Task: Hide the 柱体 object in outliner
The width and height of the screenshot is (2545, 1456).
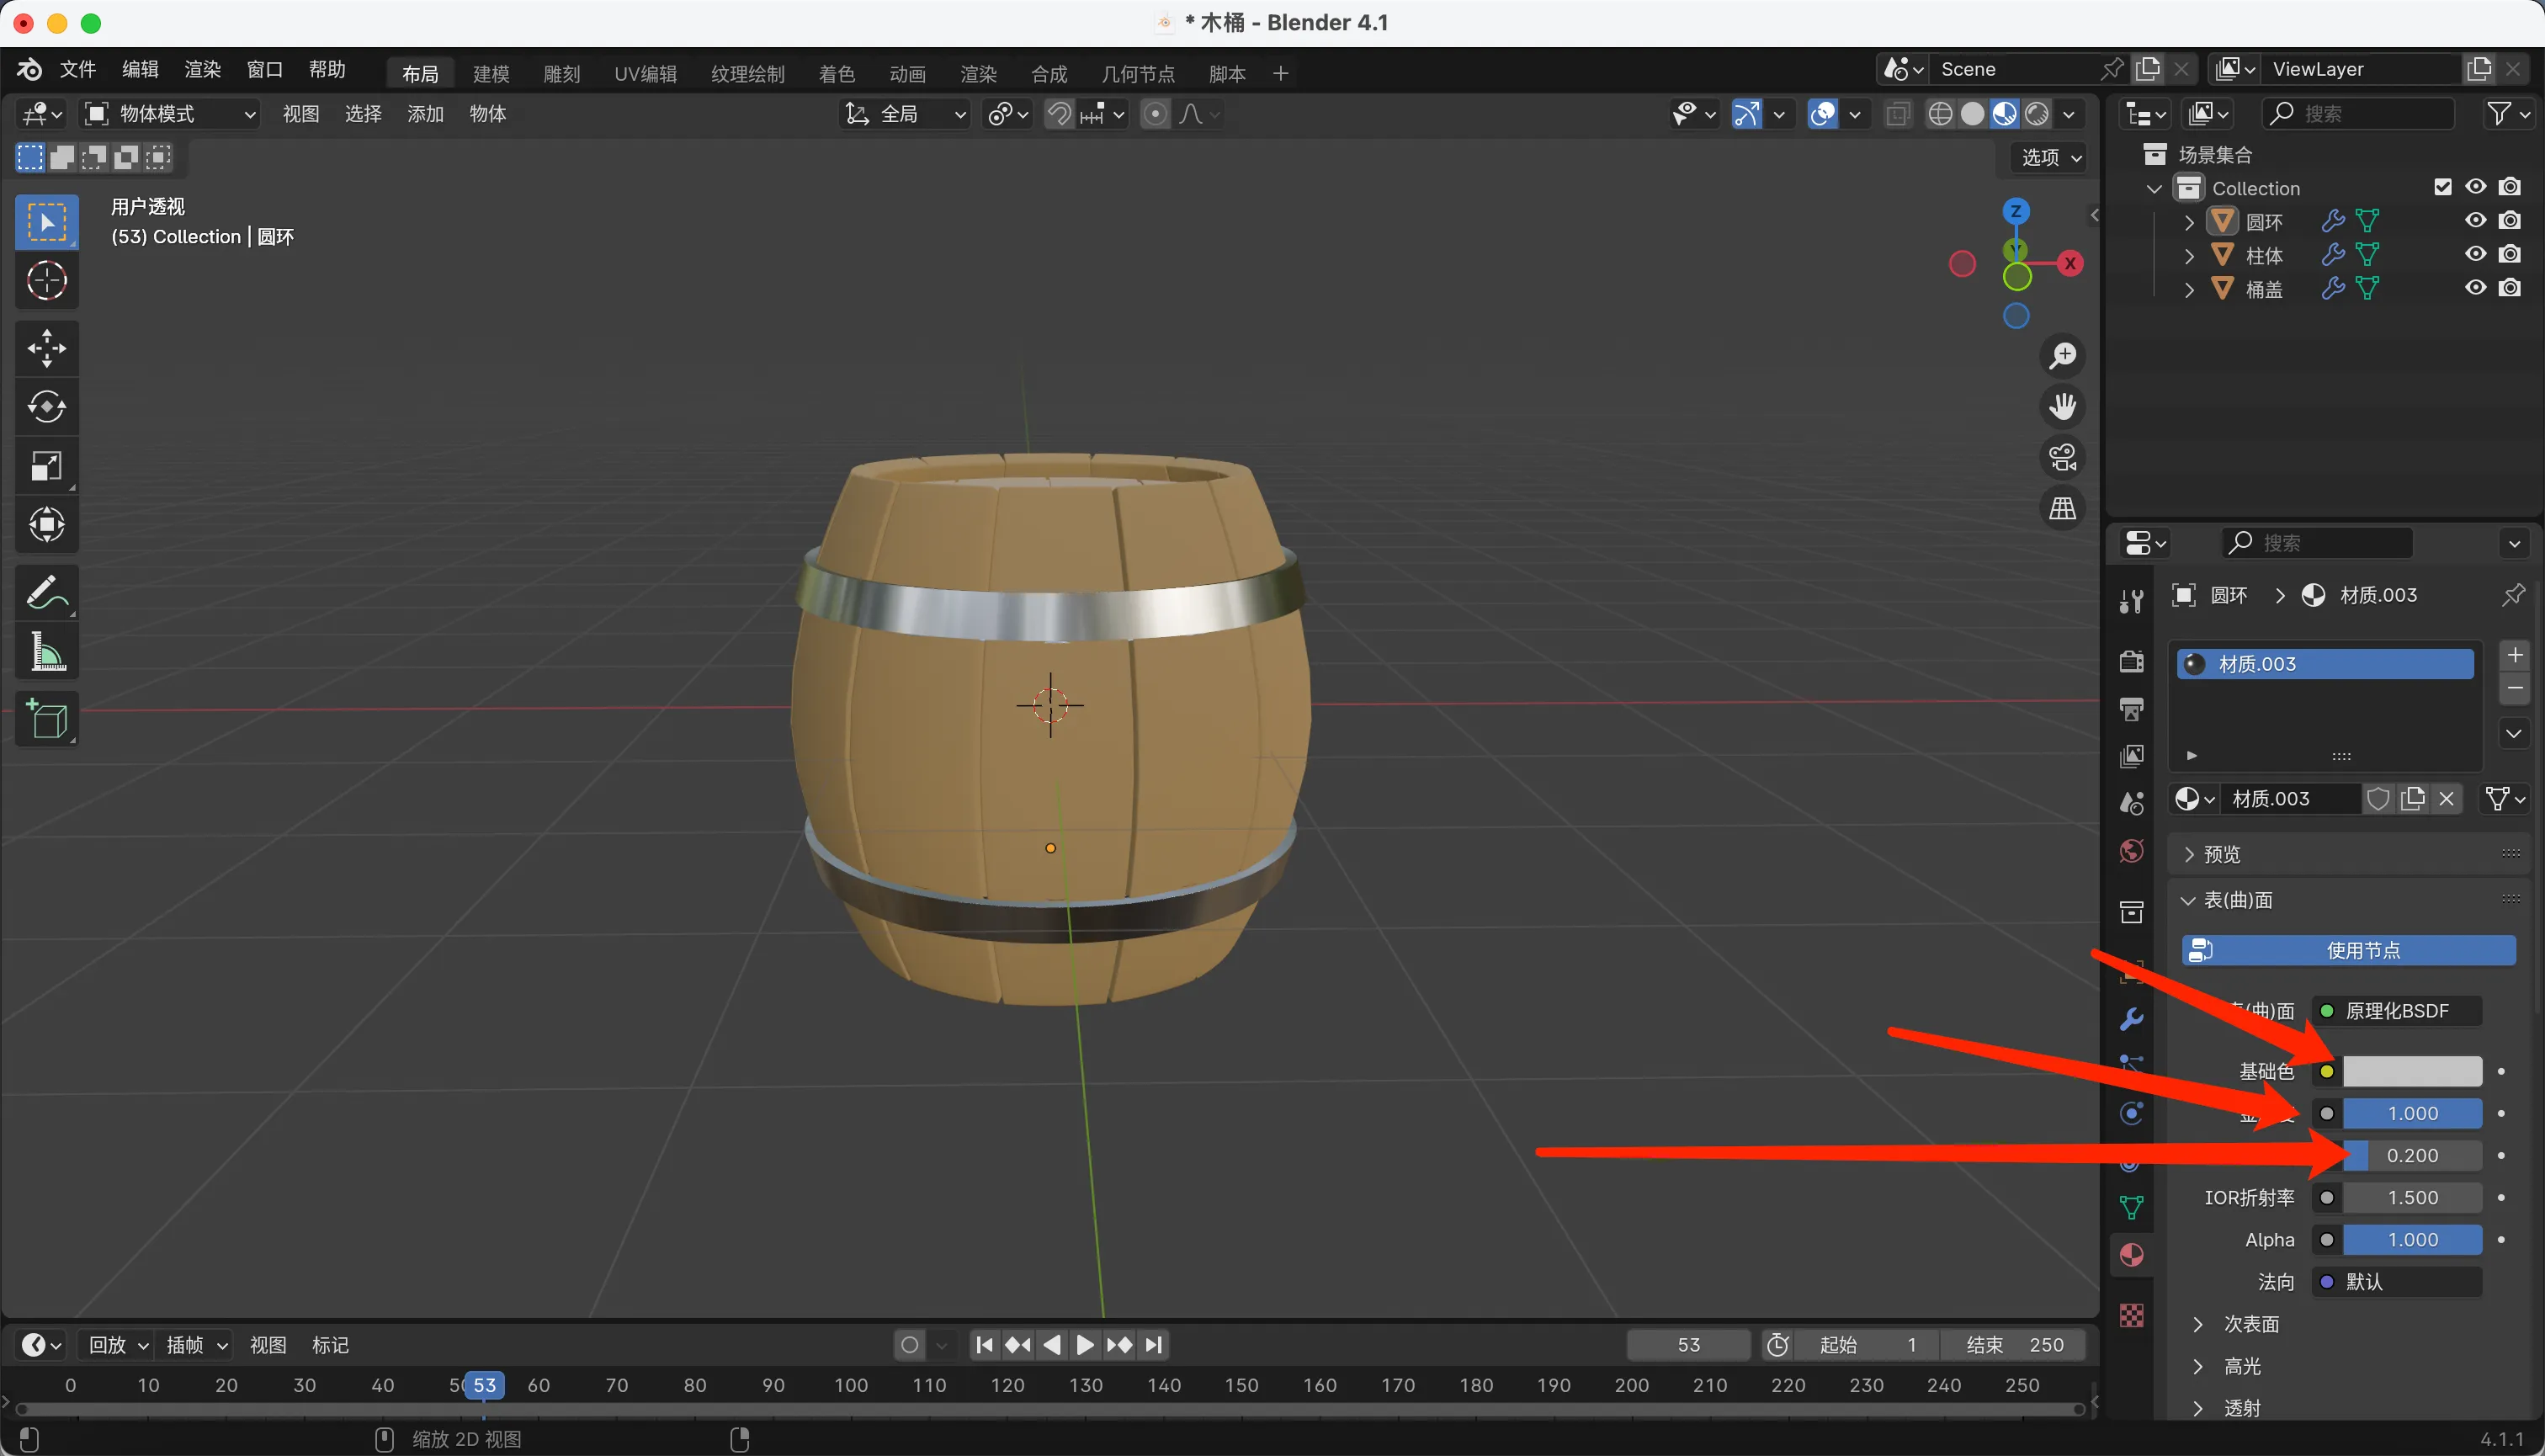Action: tap(2475, 254)
